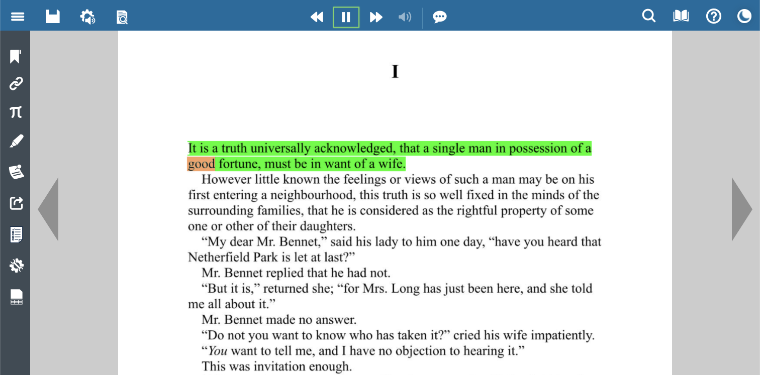Toggle night mode with moon icon
Screen dimensions: 760x375
coord(744,16)
